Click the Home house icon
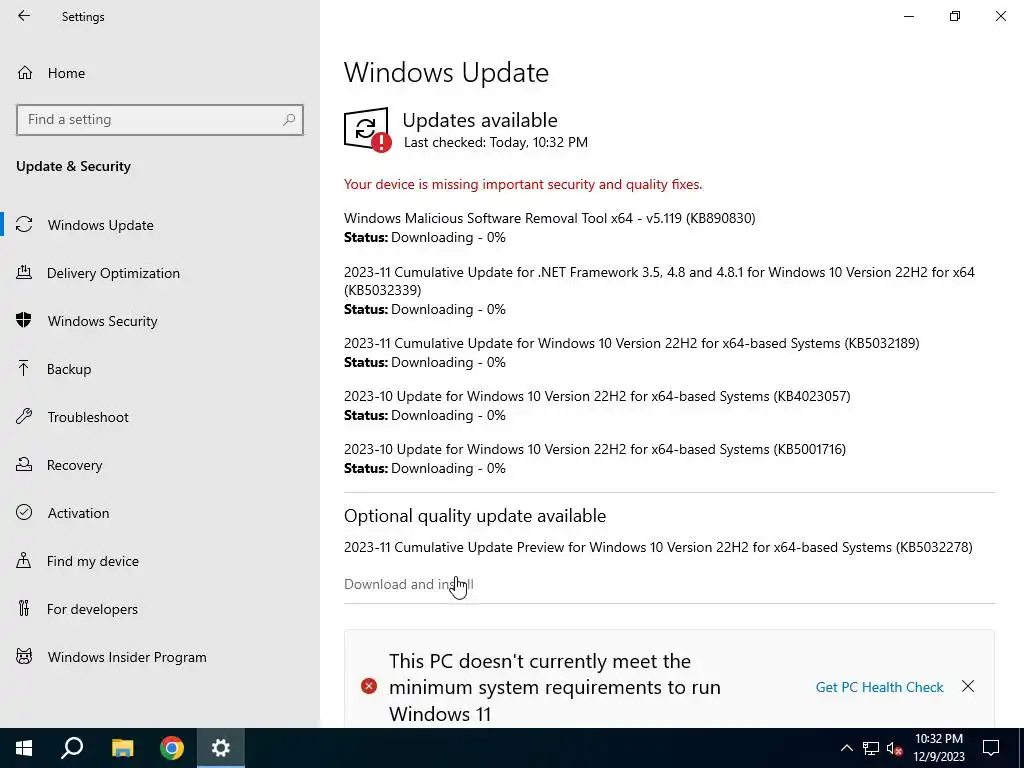Image resolution: width=1024 pixels, height=768 pixels. [x=25, y=72]
